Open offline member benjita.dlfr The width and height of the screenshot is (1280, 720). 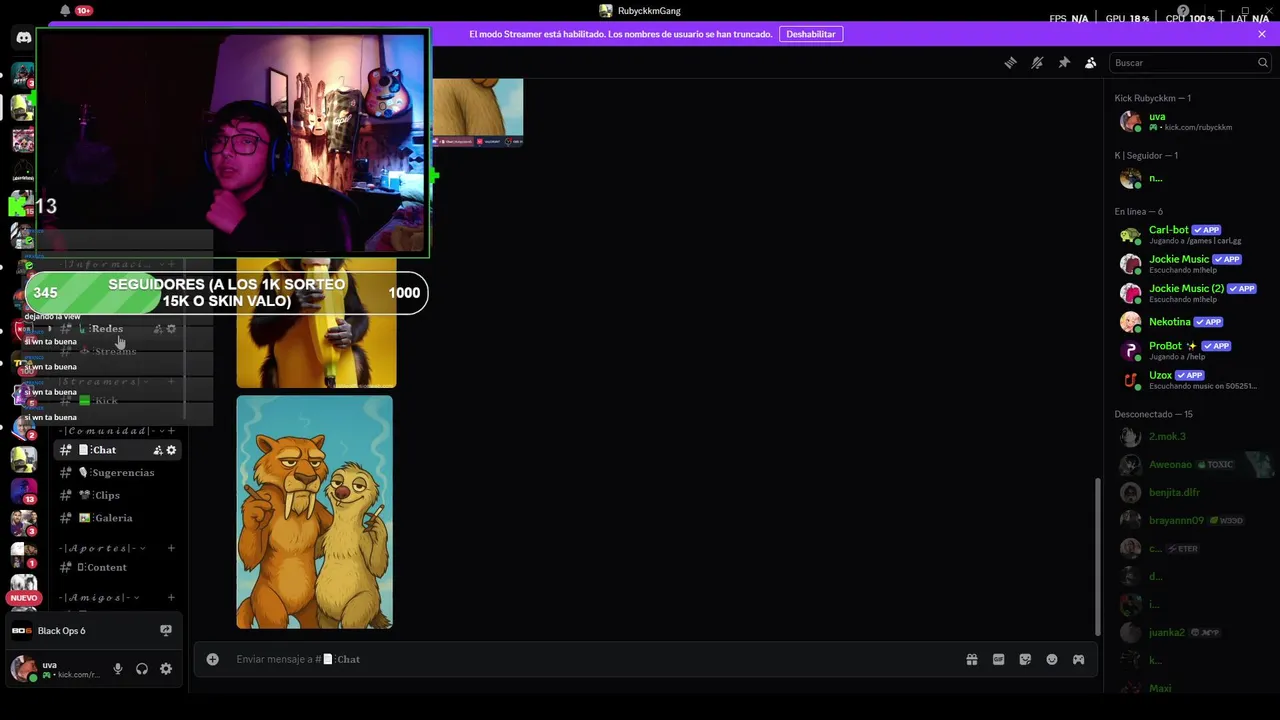coord(1190,493)
